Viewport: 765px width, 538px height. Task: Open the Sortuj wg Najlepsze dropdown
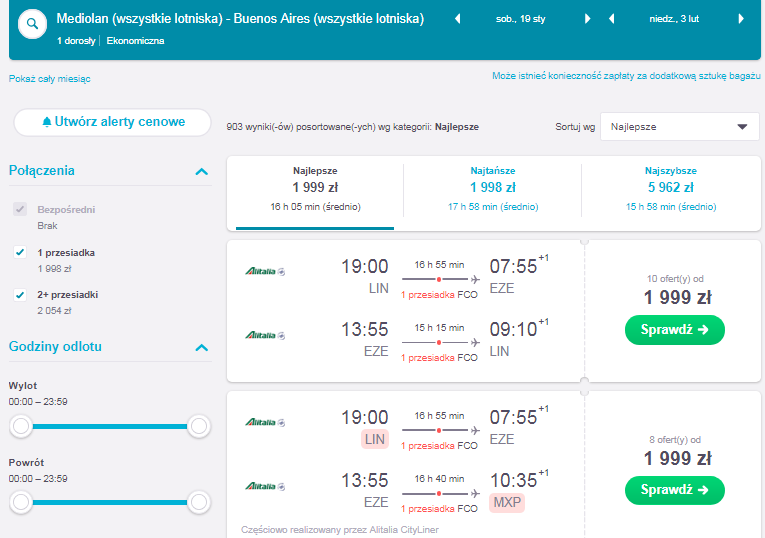point(680,127)
